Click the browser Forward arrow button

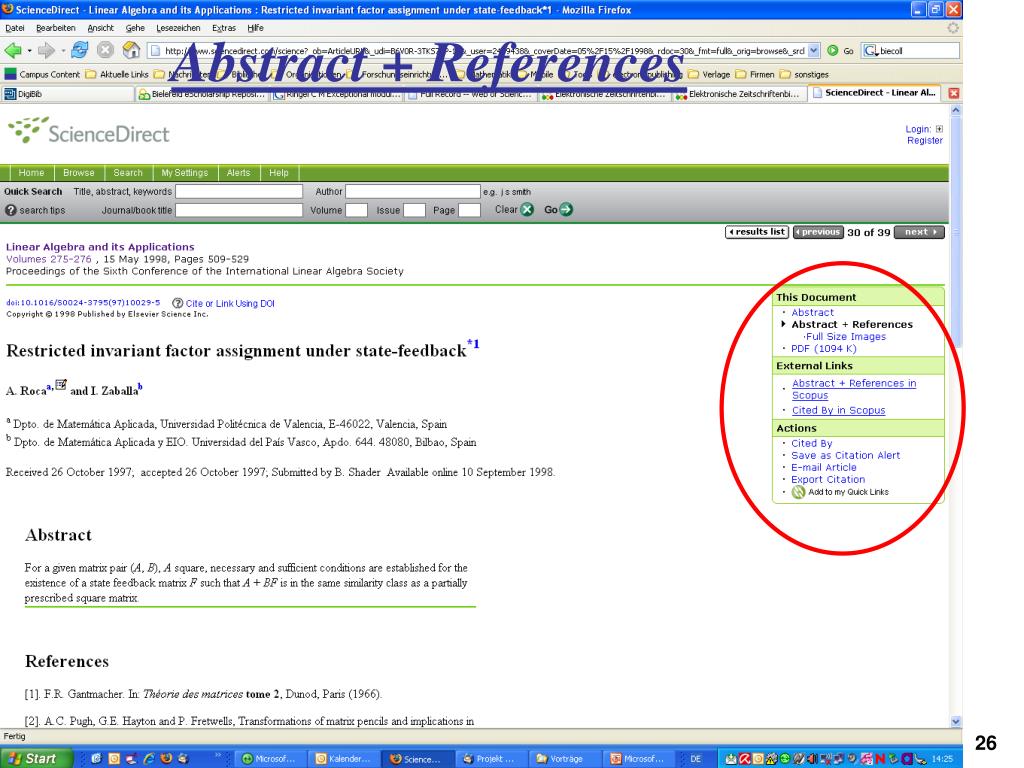pos(46,50)
